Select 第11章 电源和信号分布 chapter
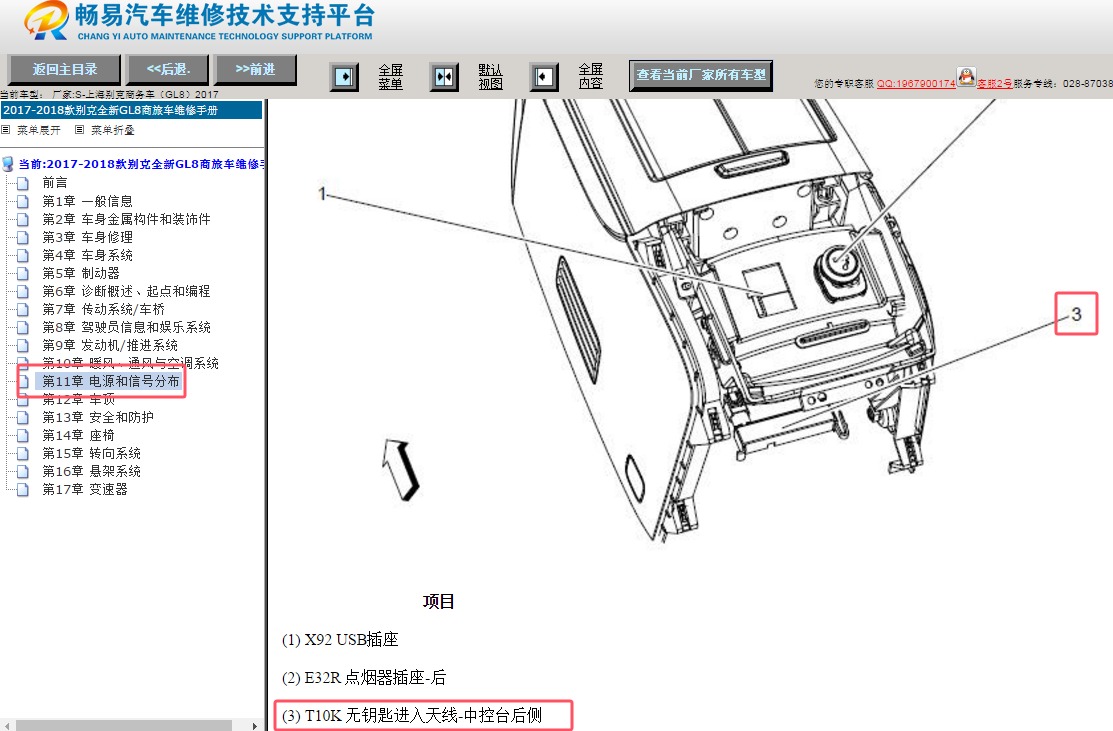The width and height of the screenshot is (1113, 731). (110, 381)
